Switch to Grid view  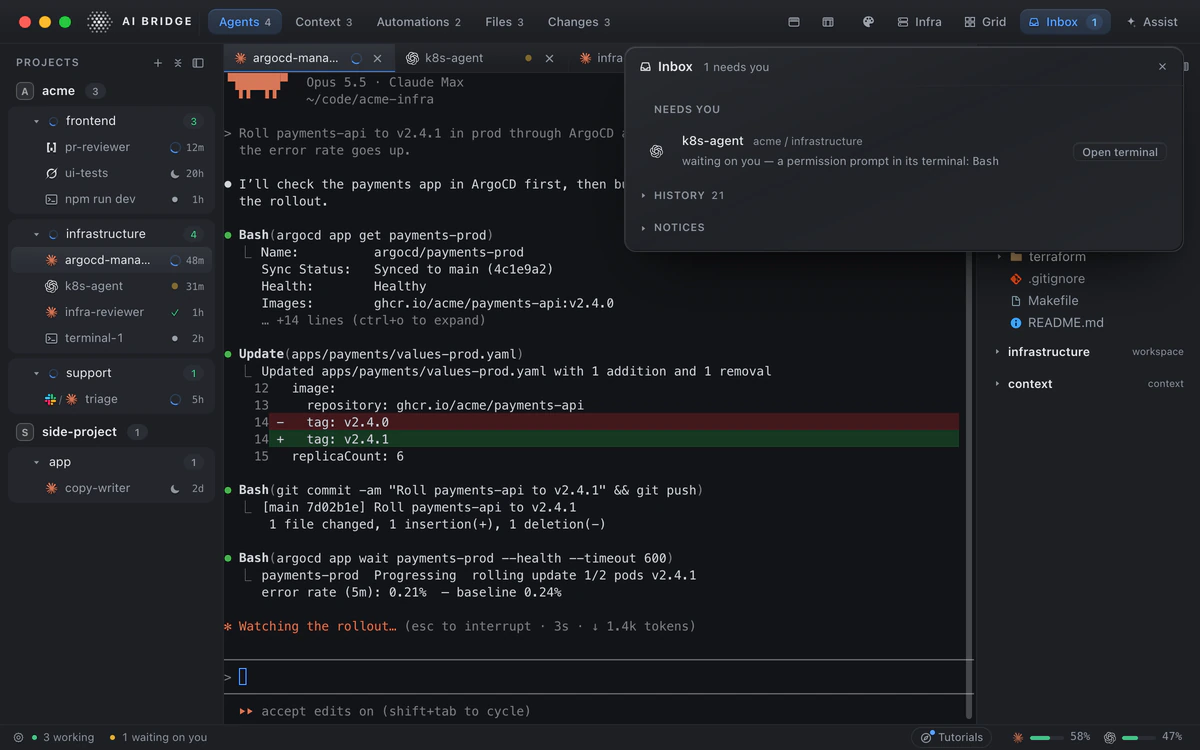click(985, 22)
